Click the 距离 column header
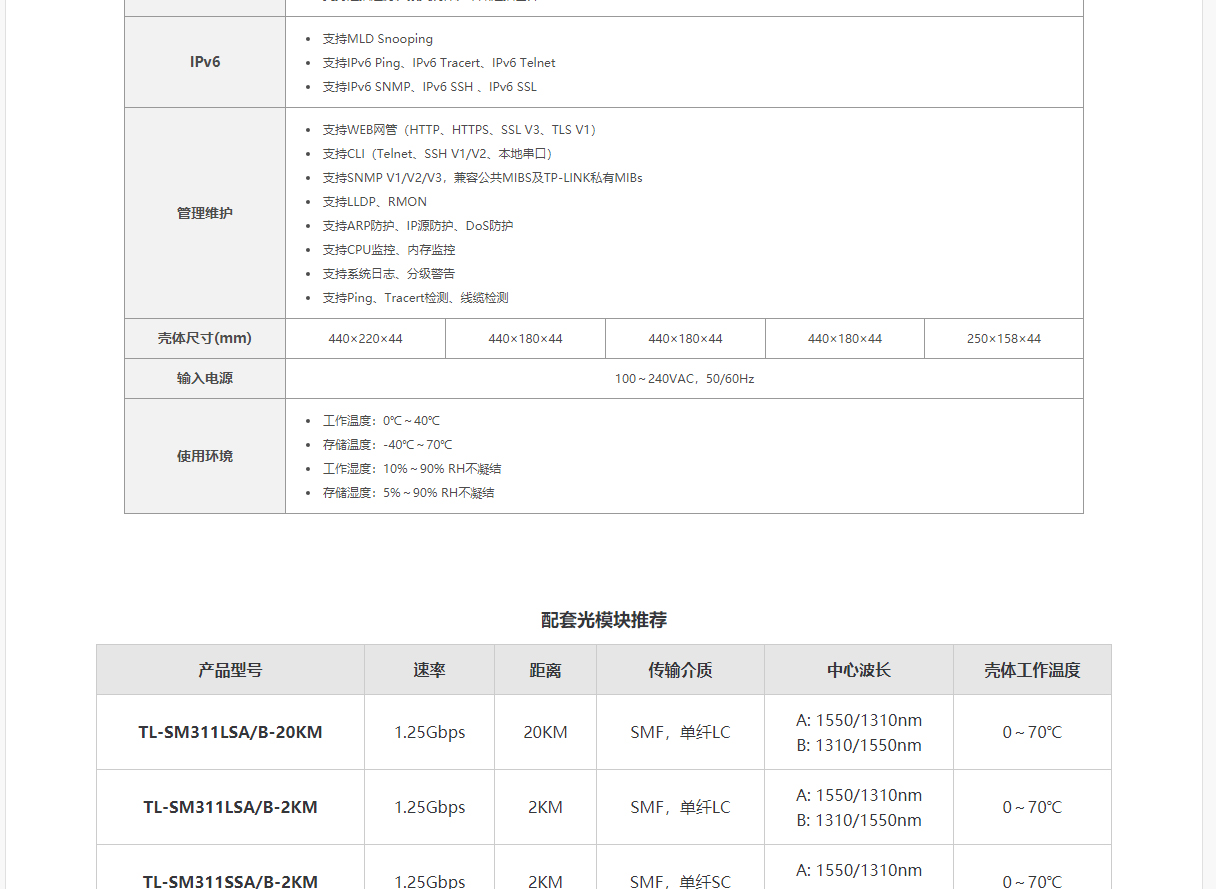1216x889 pixels. point(545,670)
